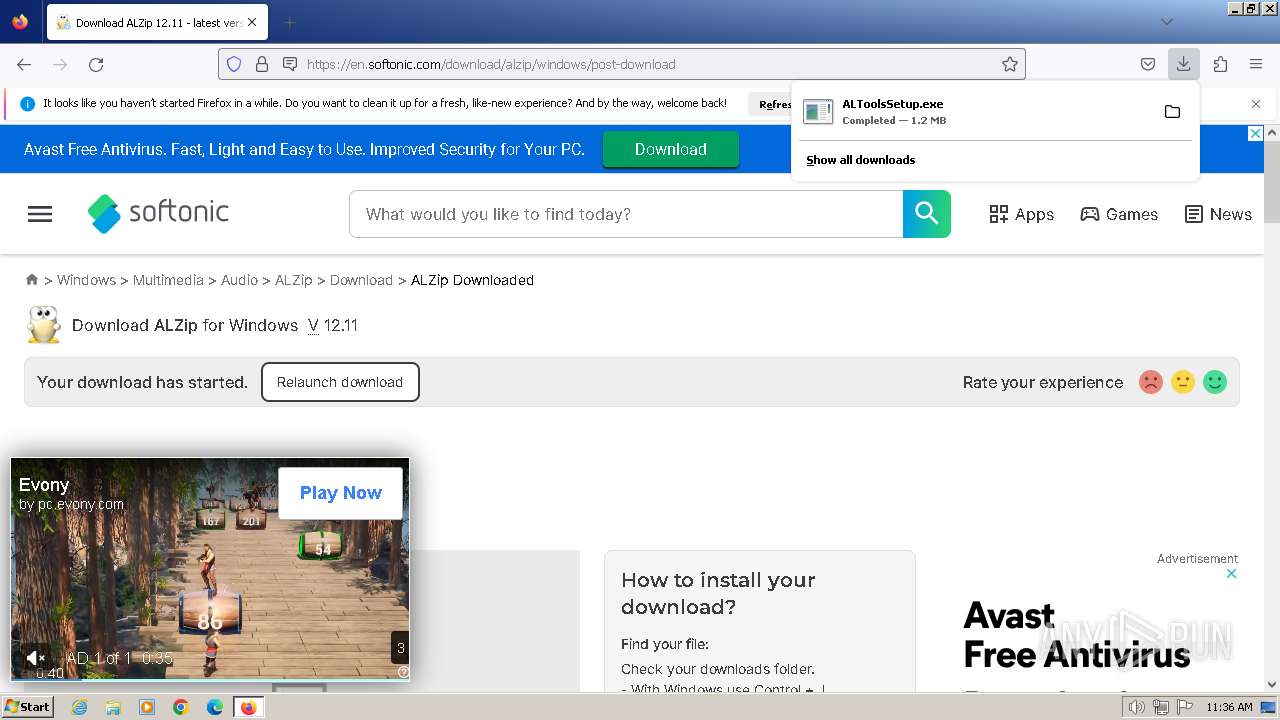
Task: Click the green search magnifier button
Action: [x=927, y=214]
